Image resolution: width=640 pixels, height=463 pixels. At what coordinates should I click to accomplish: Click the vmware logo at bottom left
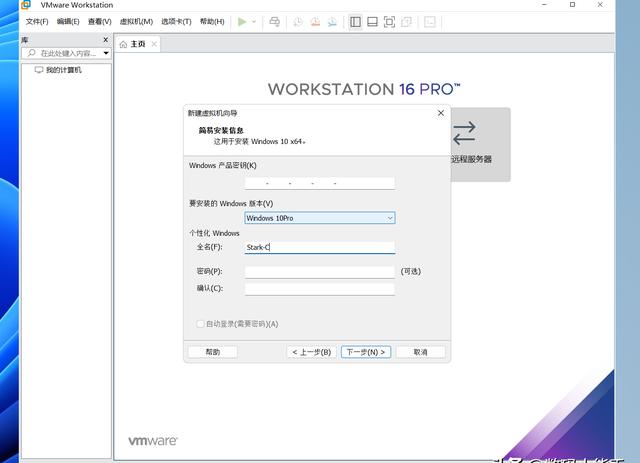153,441
